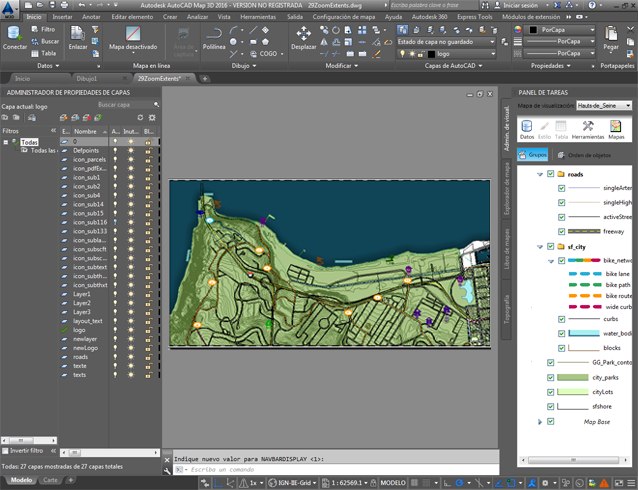638x490 pixels.
Task: Toggle the city_parks layer checkbox
Action: (x=551, y=378)
